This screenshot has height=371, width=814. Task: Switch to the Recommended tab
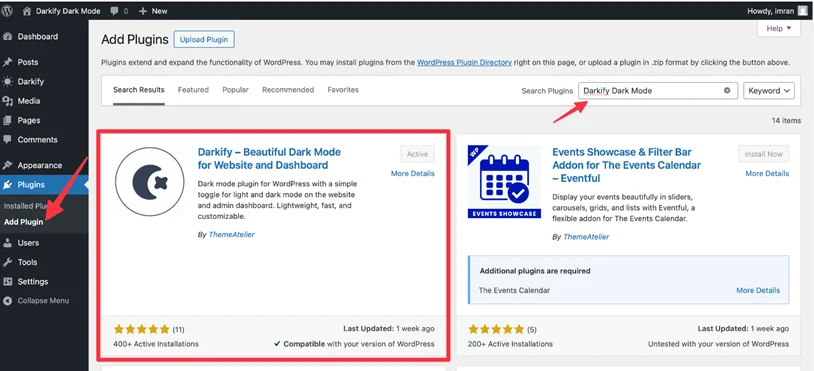tap(288, 90)
